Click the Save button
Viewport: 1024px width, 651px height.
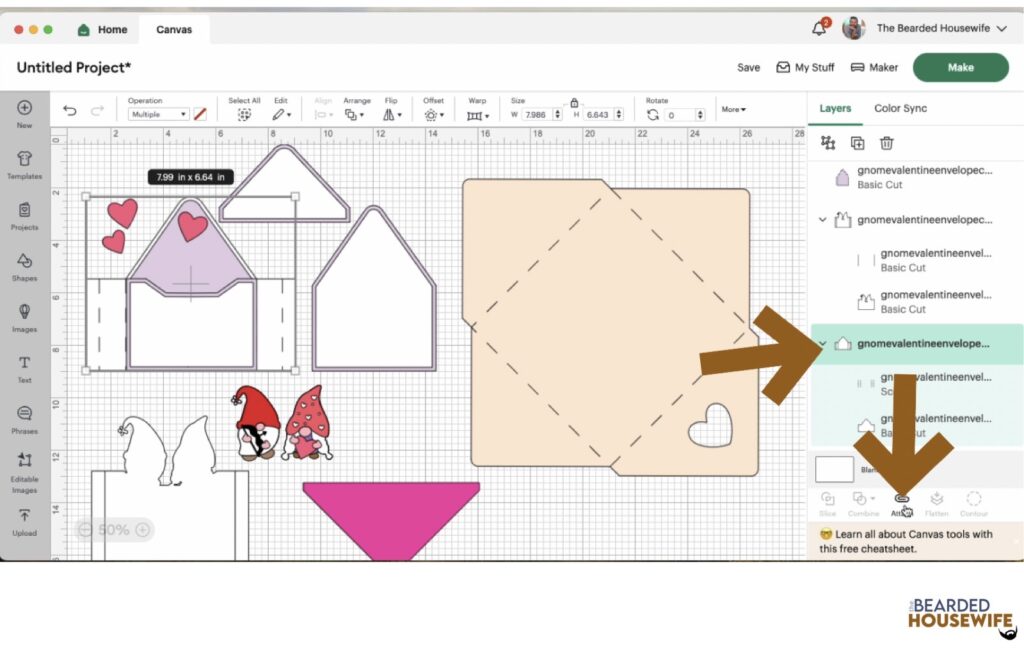tap(748, 67)
